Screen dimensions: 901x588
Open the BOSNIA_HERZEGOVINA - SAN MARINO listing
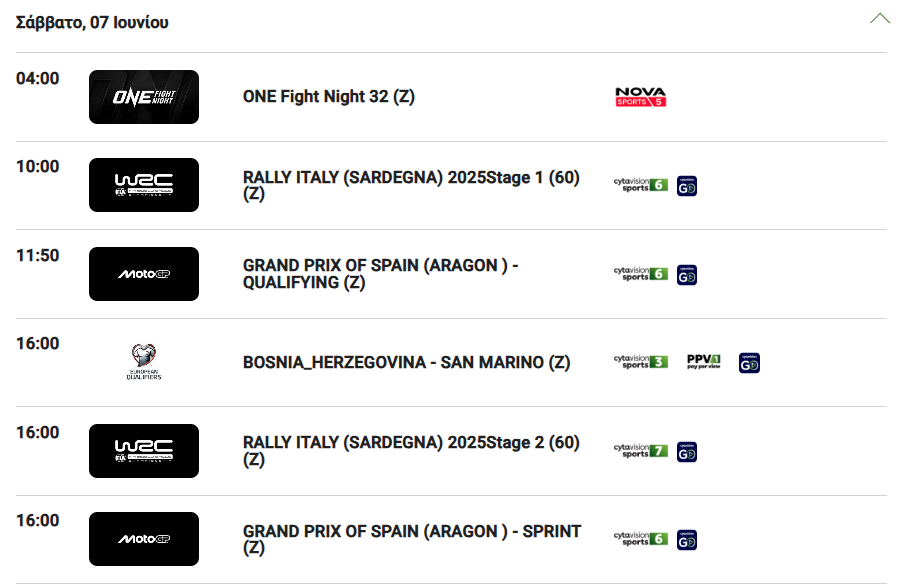pyautogui.click(x=406, y=363)
